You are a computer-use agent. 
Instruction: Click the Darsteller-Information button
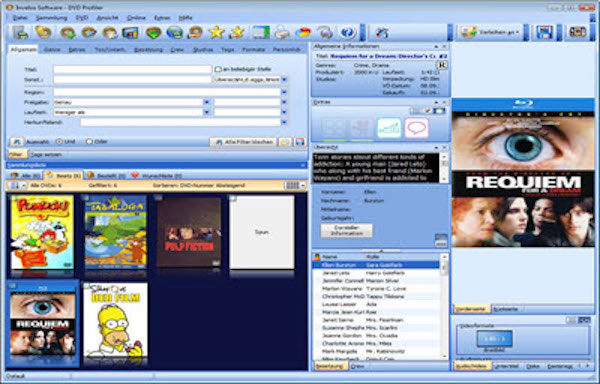[x=346, y=230]
